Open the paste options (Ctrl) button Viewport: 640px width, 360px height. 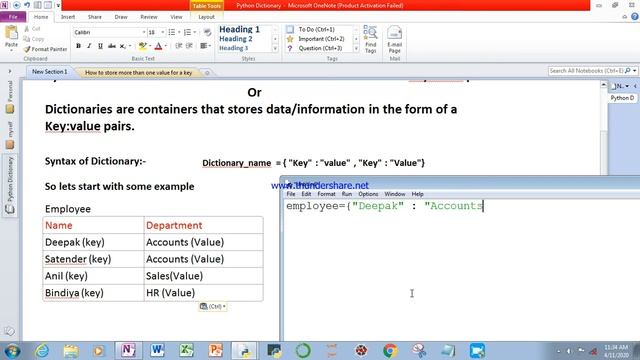tap(213, 306)
